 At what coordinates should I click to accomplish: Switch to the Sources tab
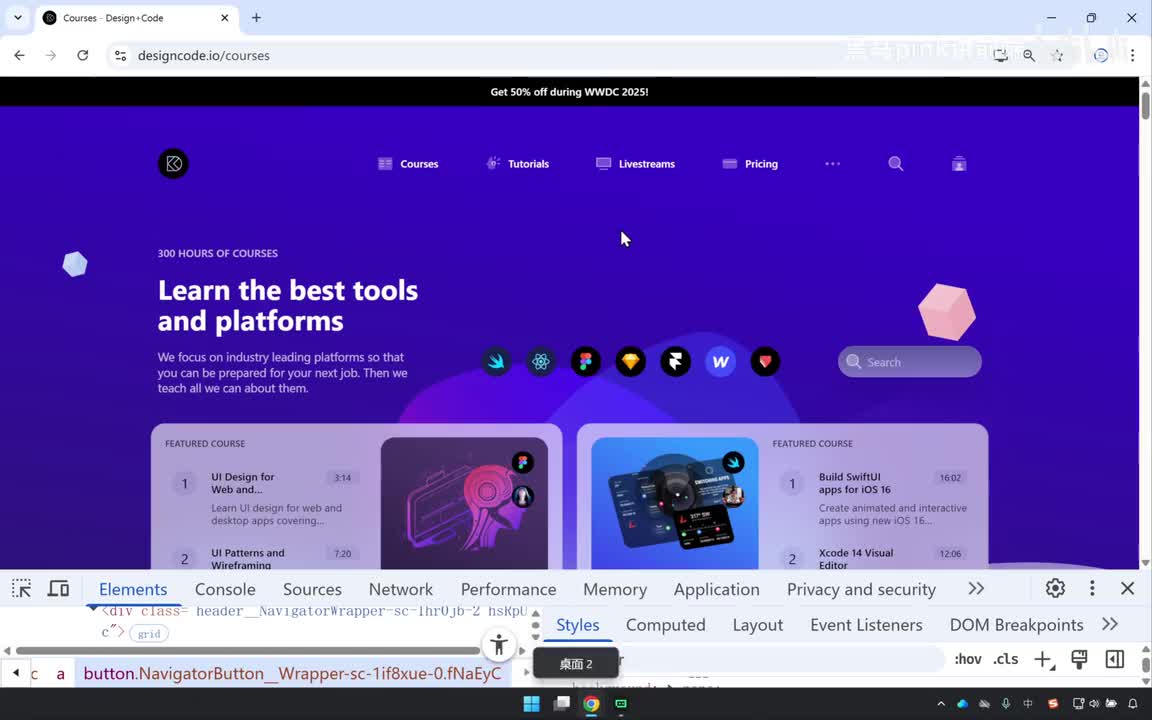click(312, 589)
